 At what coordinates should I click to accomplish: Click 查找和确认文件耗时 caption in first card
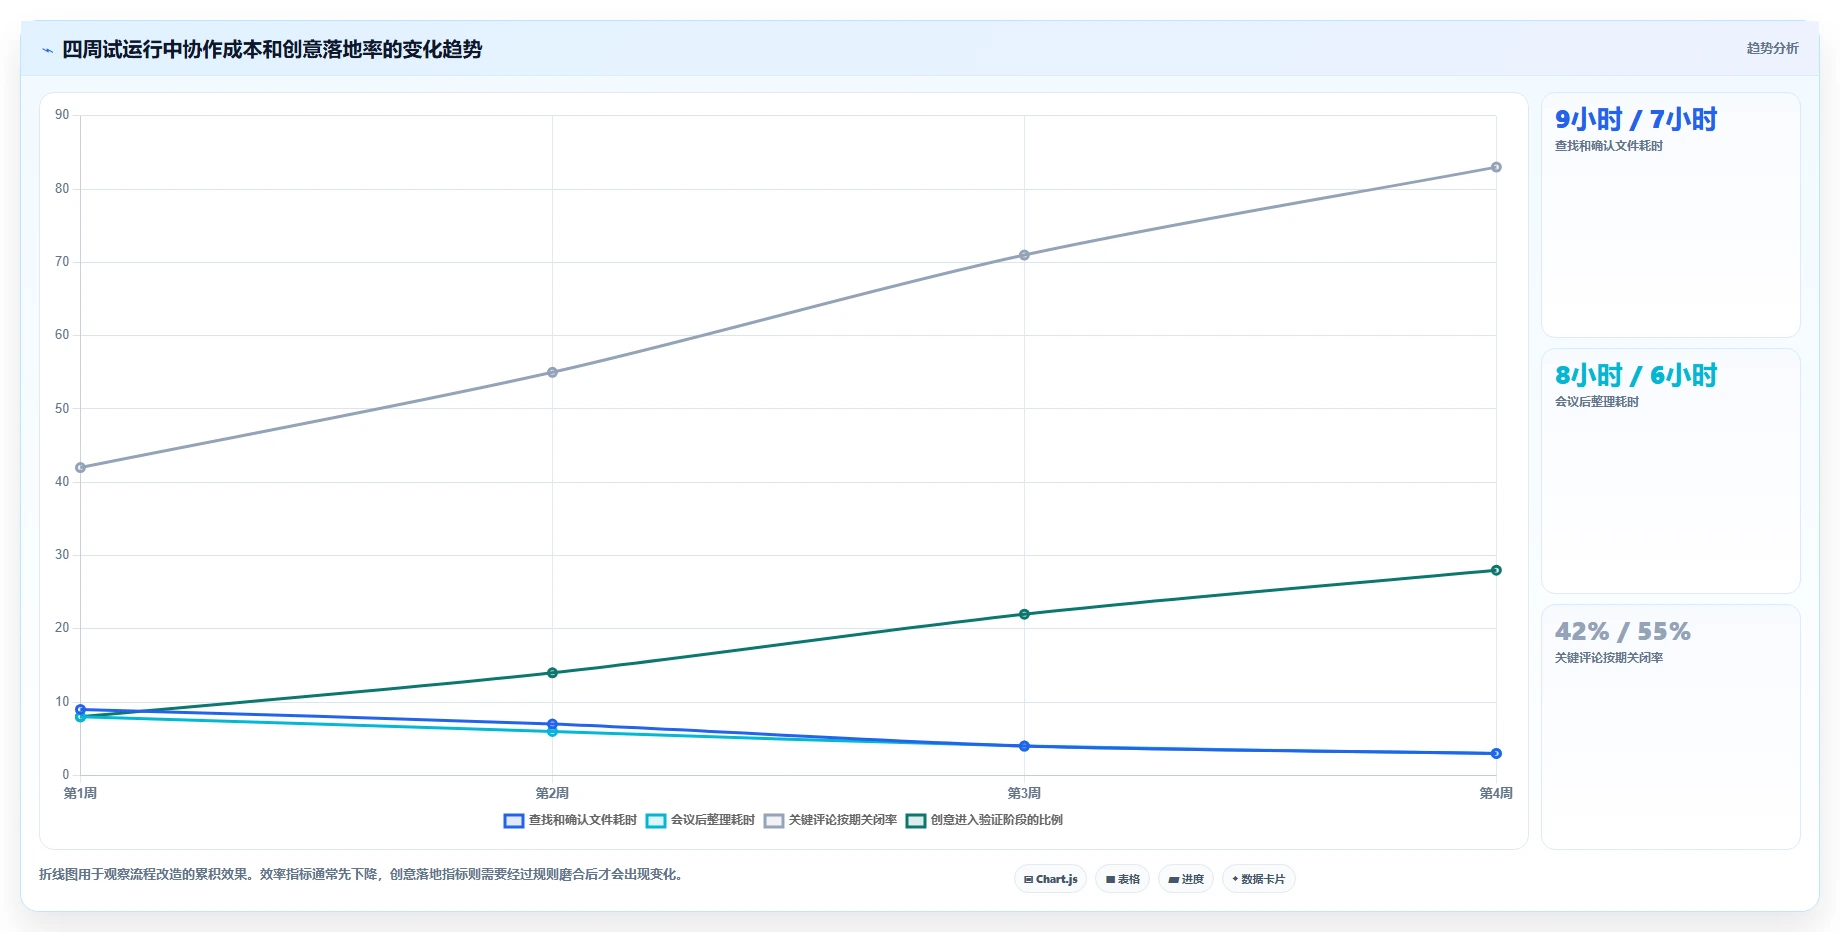coord(1608,146)
